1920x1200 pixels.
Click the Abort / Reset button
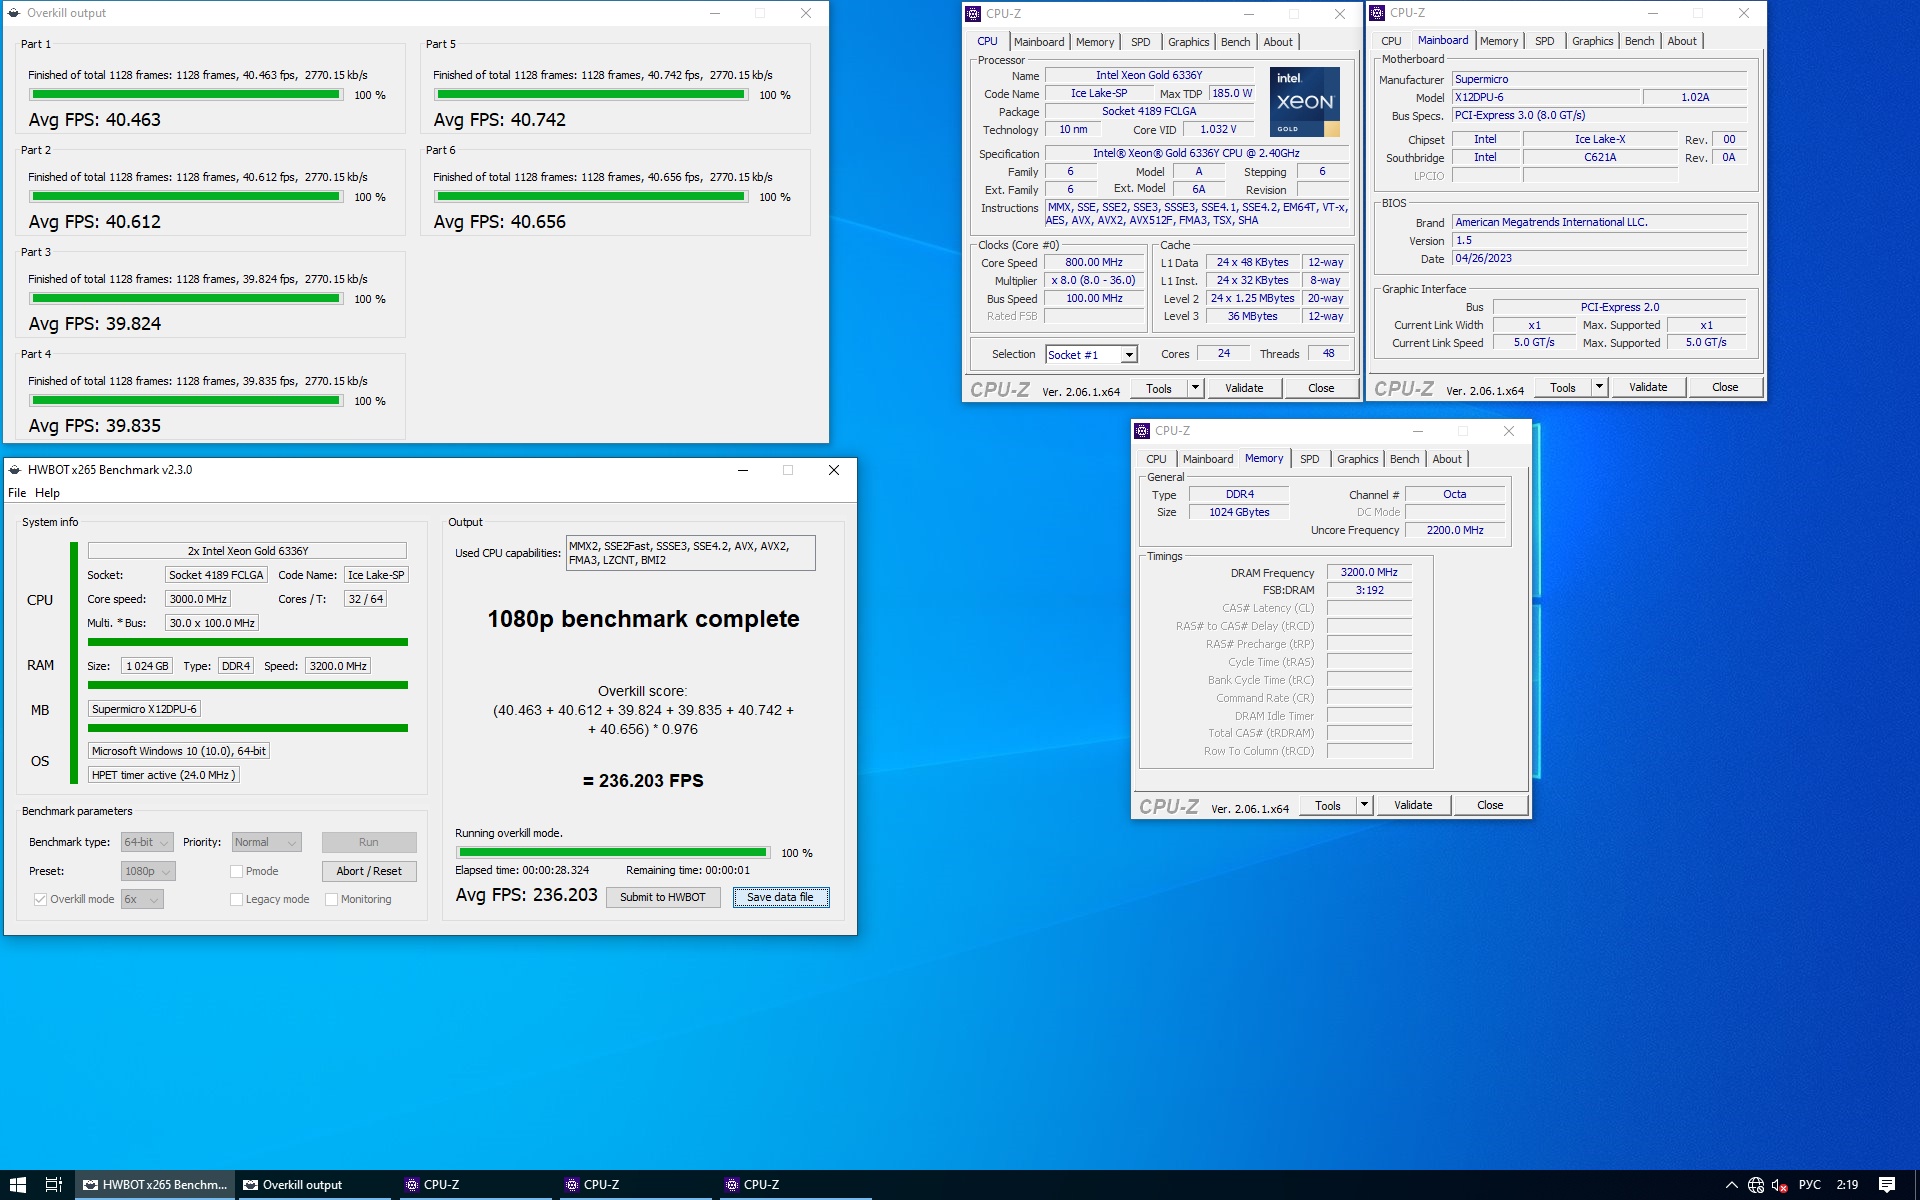369,871
